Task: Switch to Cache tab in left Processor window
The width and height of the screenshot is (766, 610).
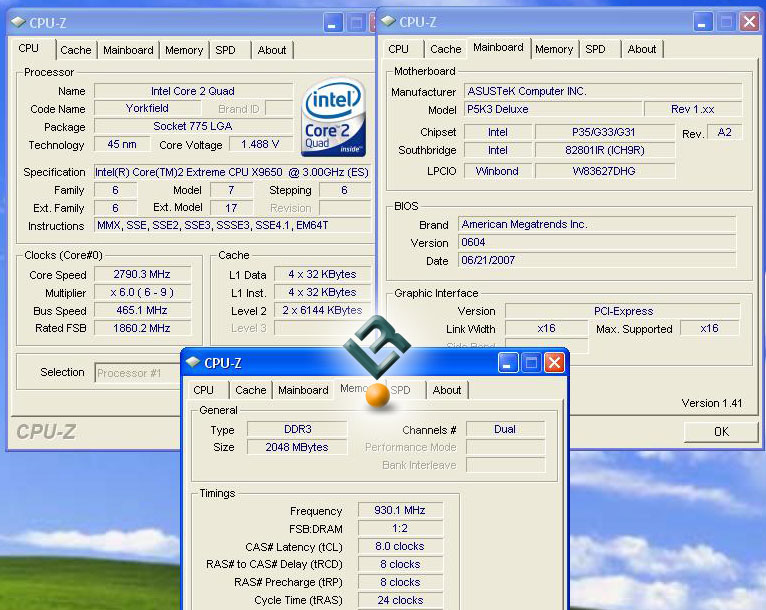Action: 76,50
